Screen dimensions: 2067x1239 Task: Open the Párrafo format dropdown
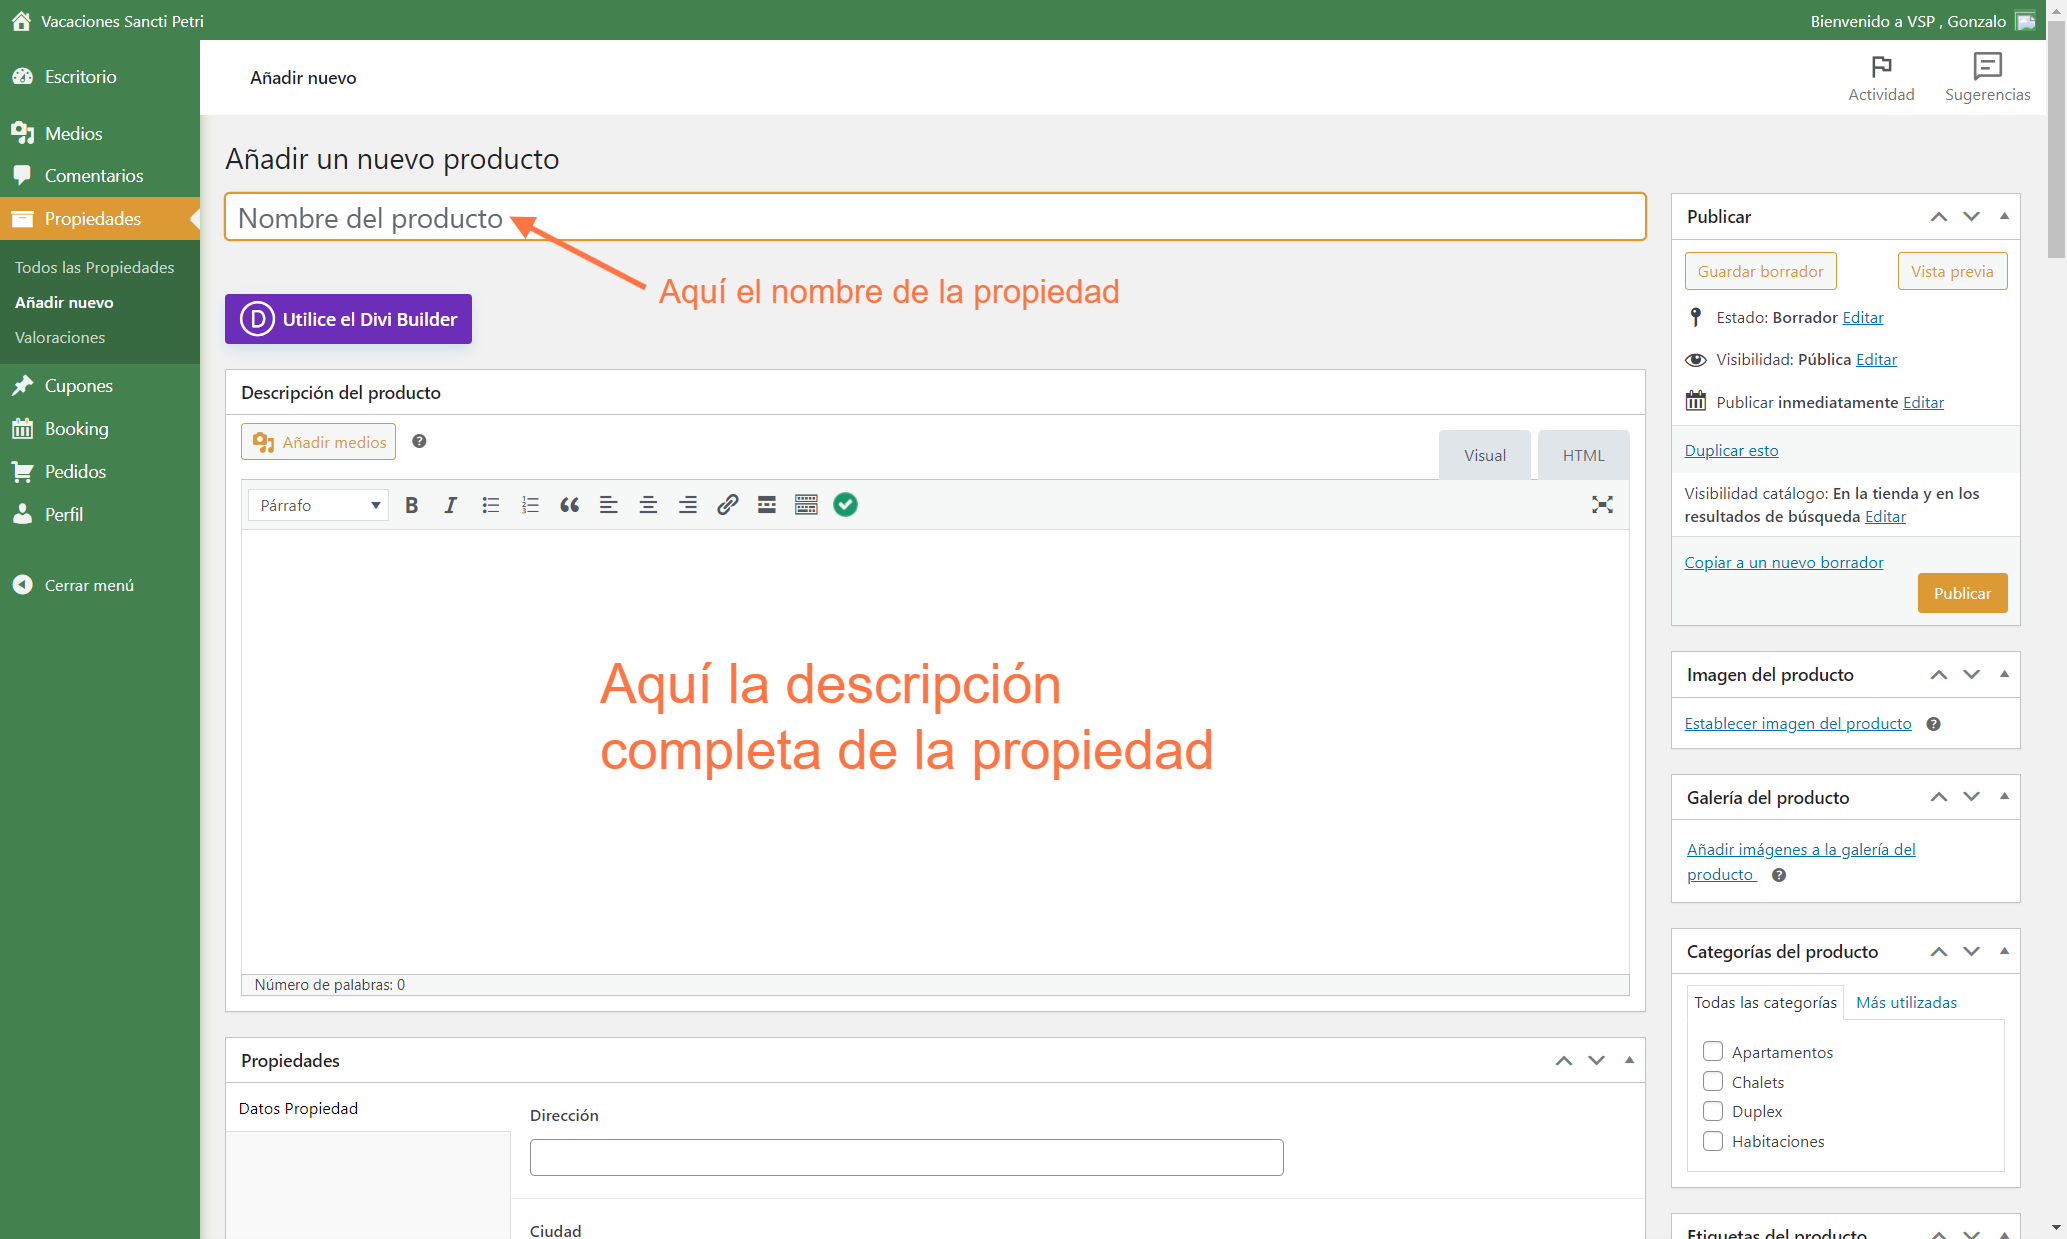coord(318,505)
